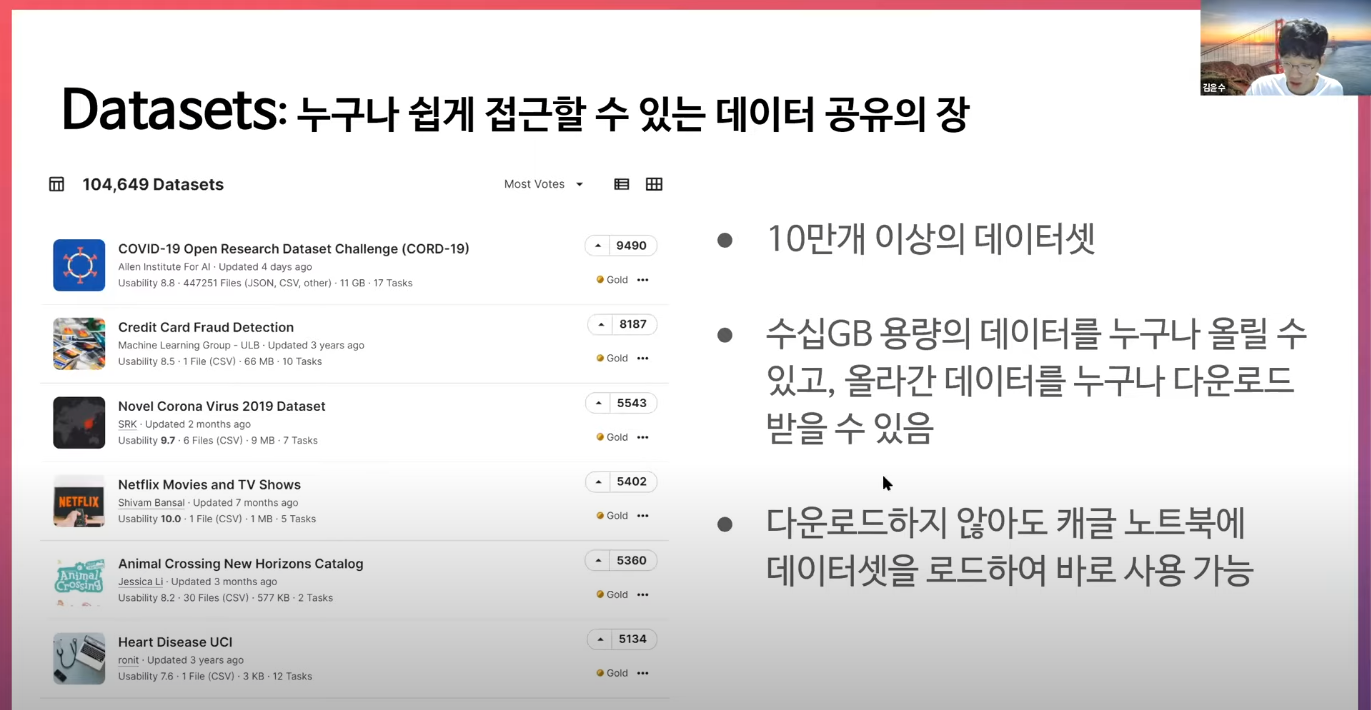The image size is (1371, 710).
Task: Visit author Shivam Bansal profile link
Action: (x=151, y=503)
